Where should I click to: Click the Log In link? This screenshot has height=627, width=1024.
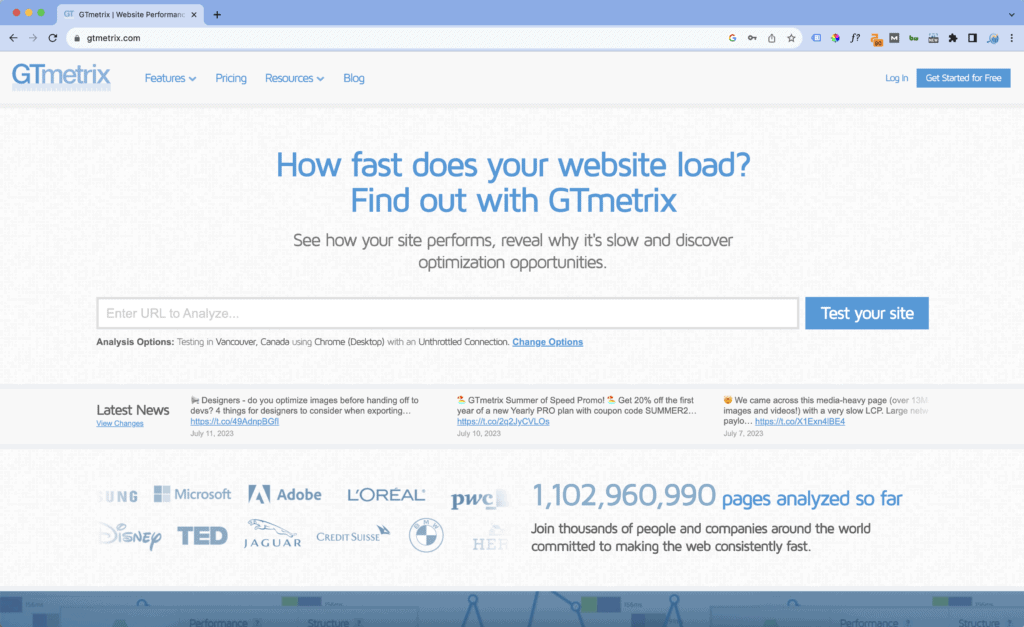[896, 78]
